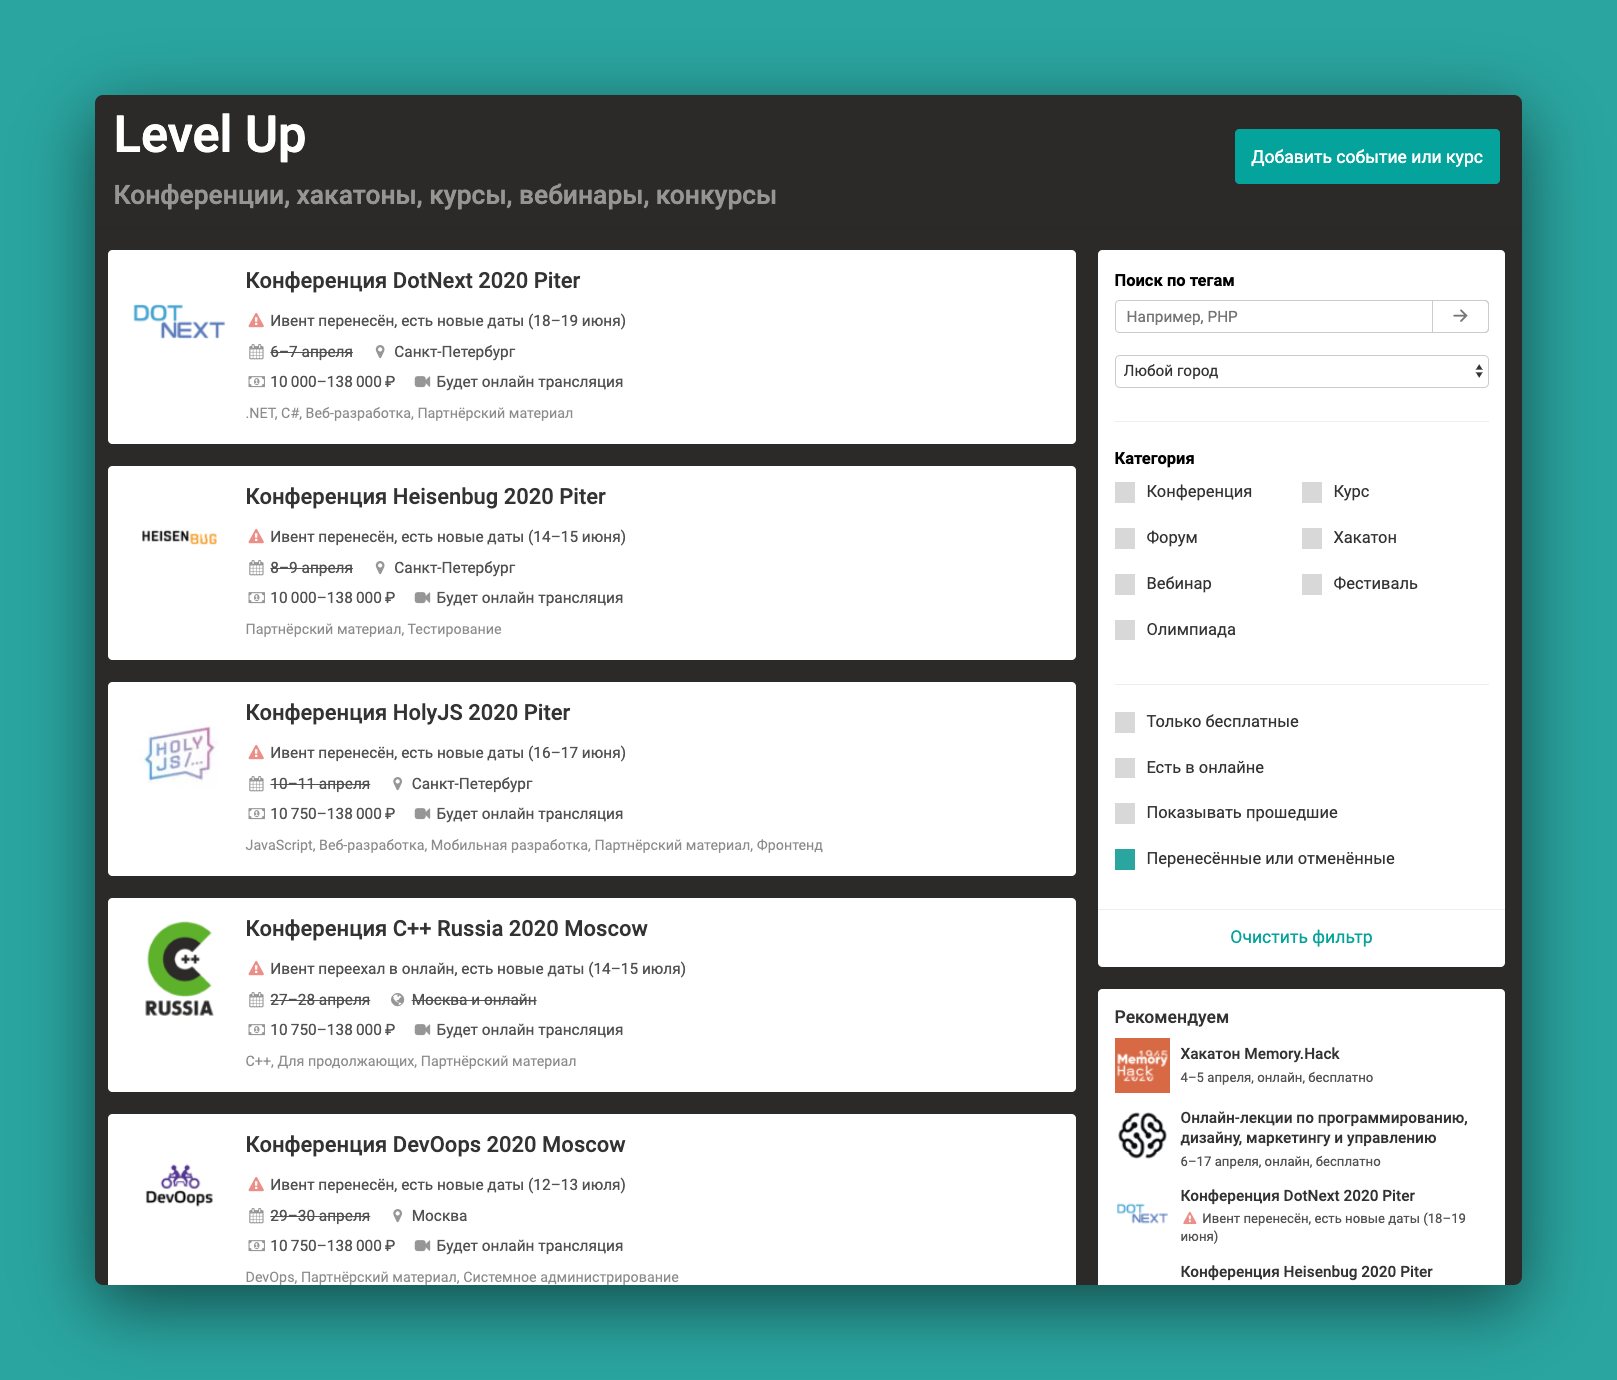Check the Курс category filter
Screen dimensions: 1617x1380
(x=1312, y=492)
